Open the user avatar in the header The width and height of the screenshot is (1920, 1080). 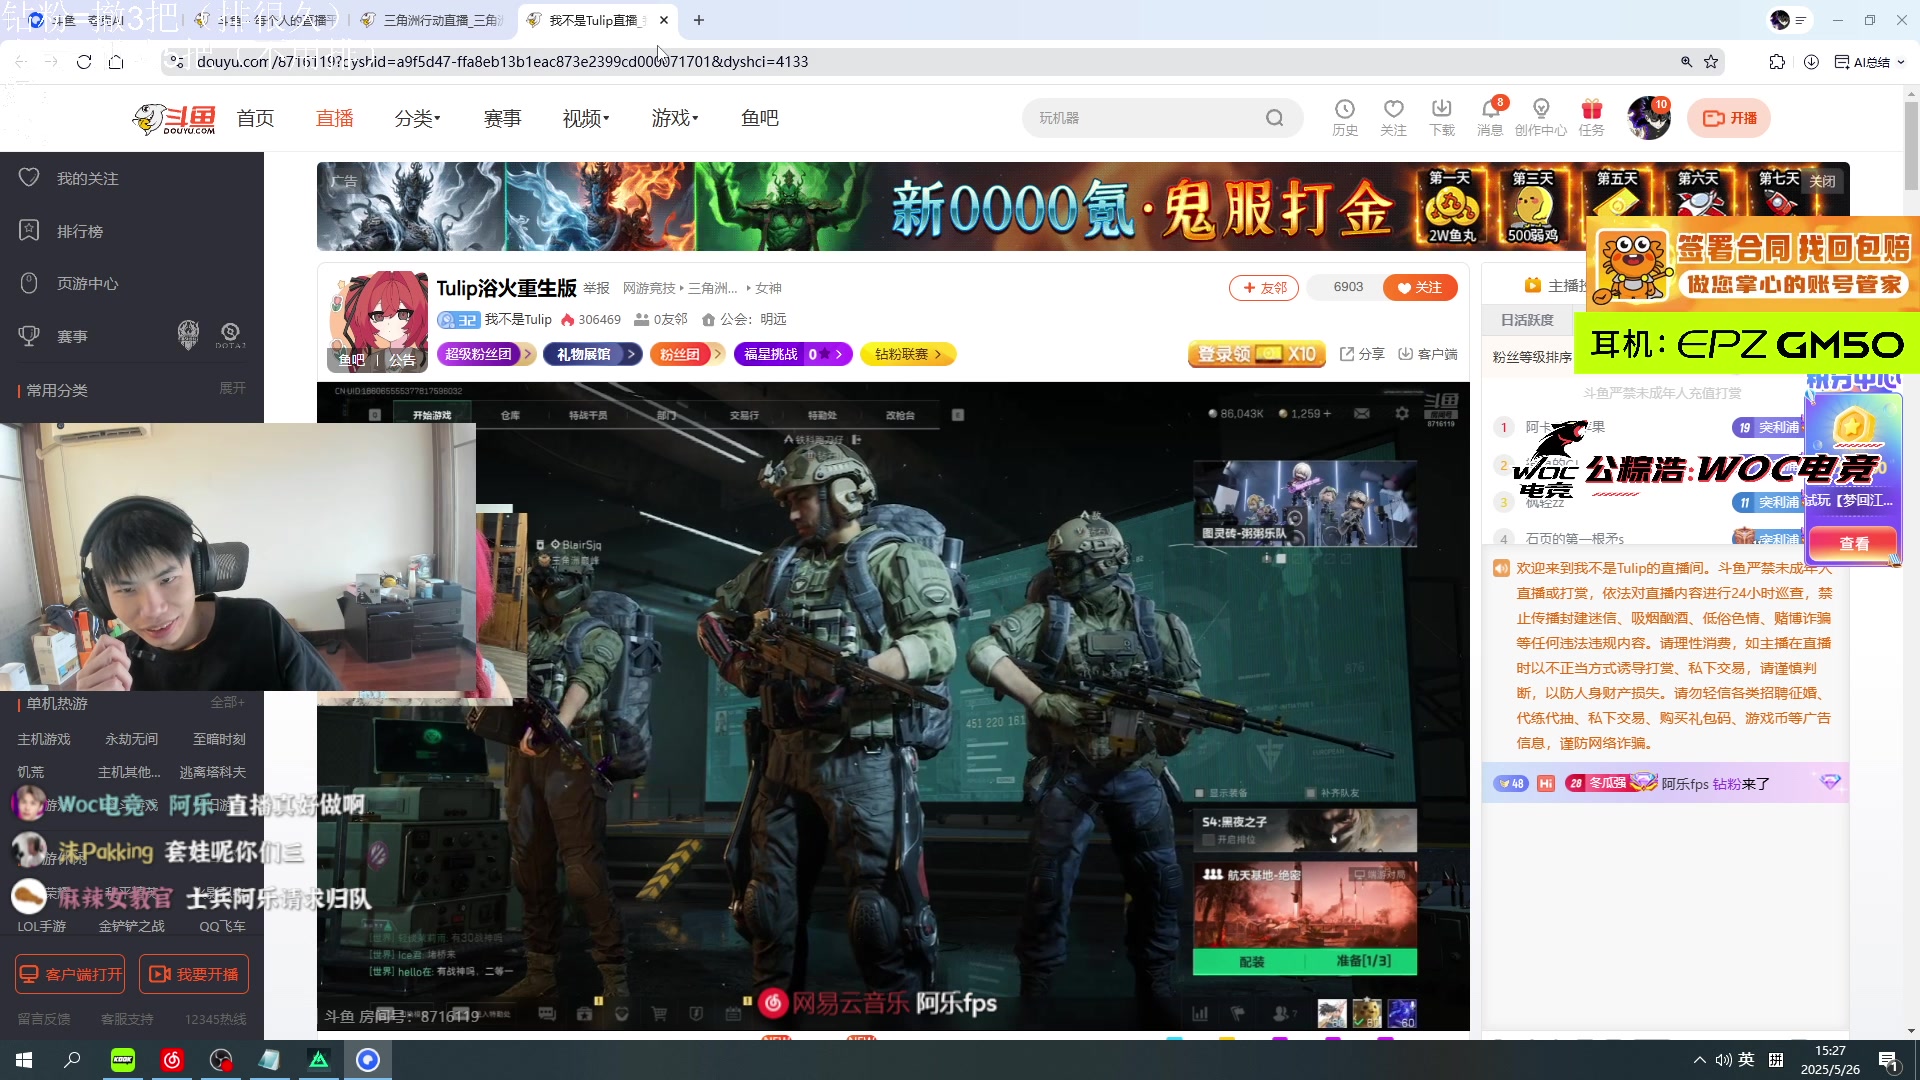(x=1648, y=118)
